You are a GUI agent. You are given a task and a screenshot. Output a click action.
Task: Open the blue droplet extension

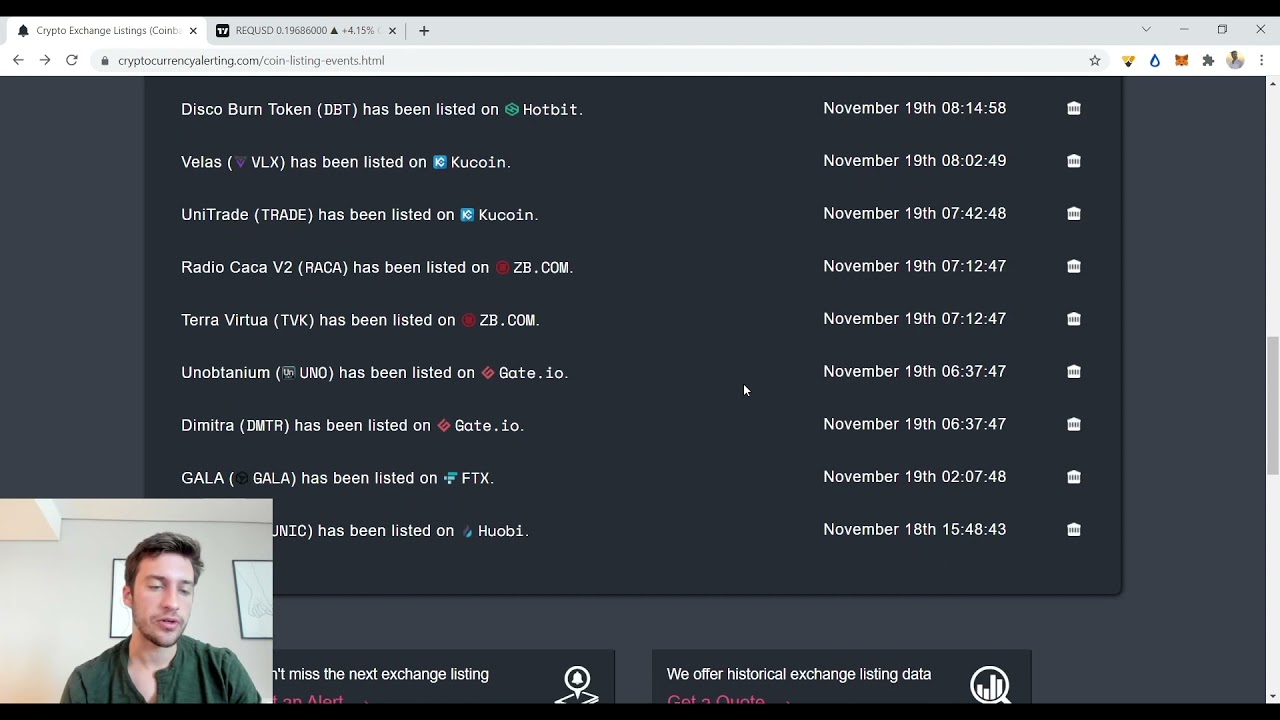pos(1155,60)
